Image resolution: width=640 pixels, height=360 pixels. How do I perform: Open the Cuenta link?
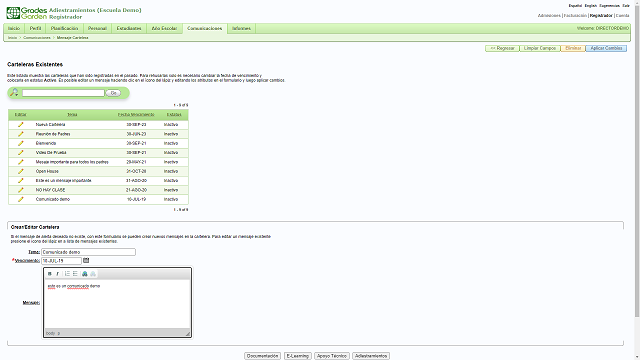click(x=622, y=16)
